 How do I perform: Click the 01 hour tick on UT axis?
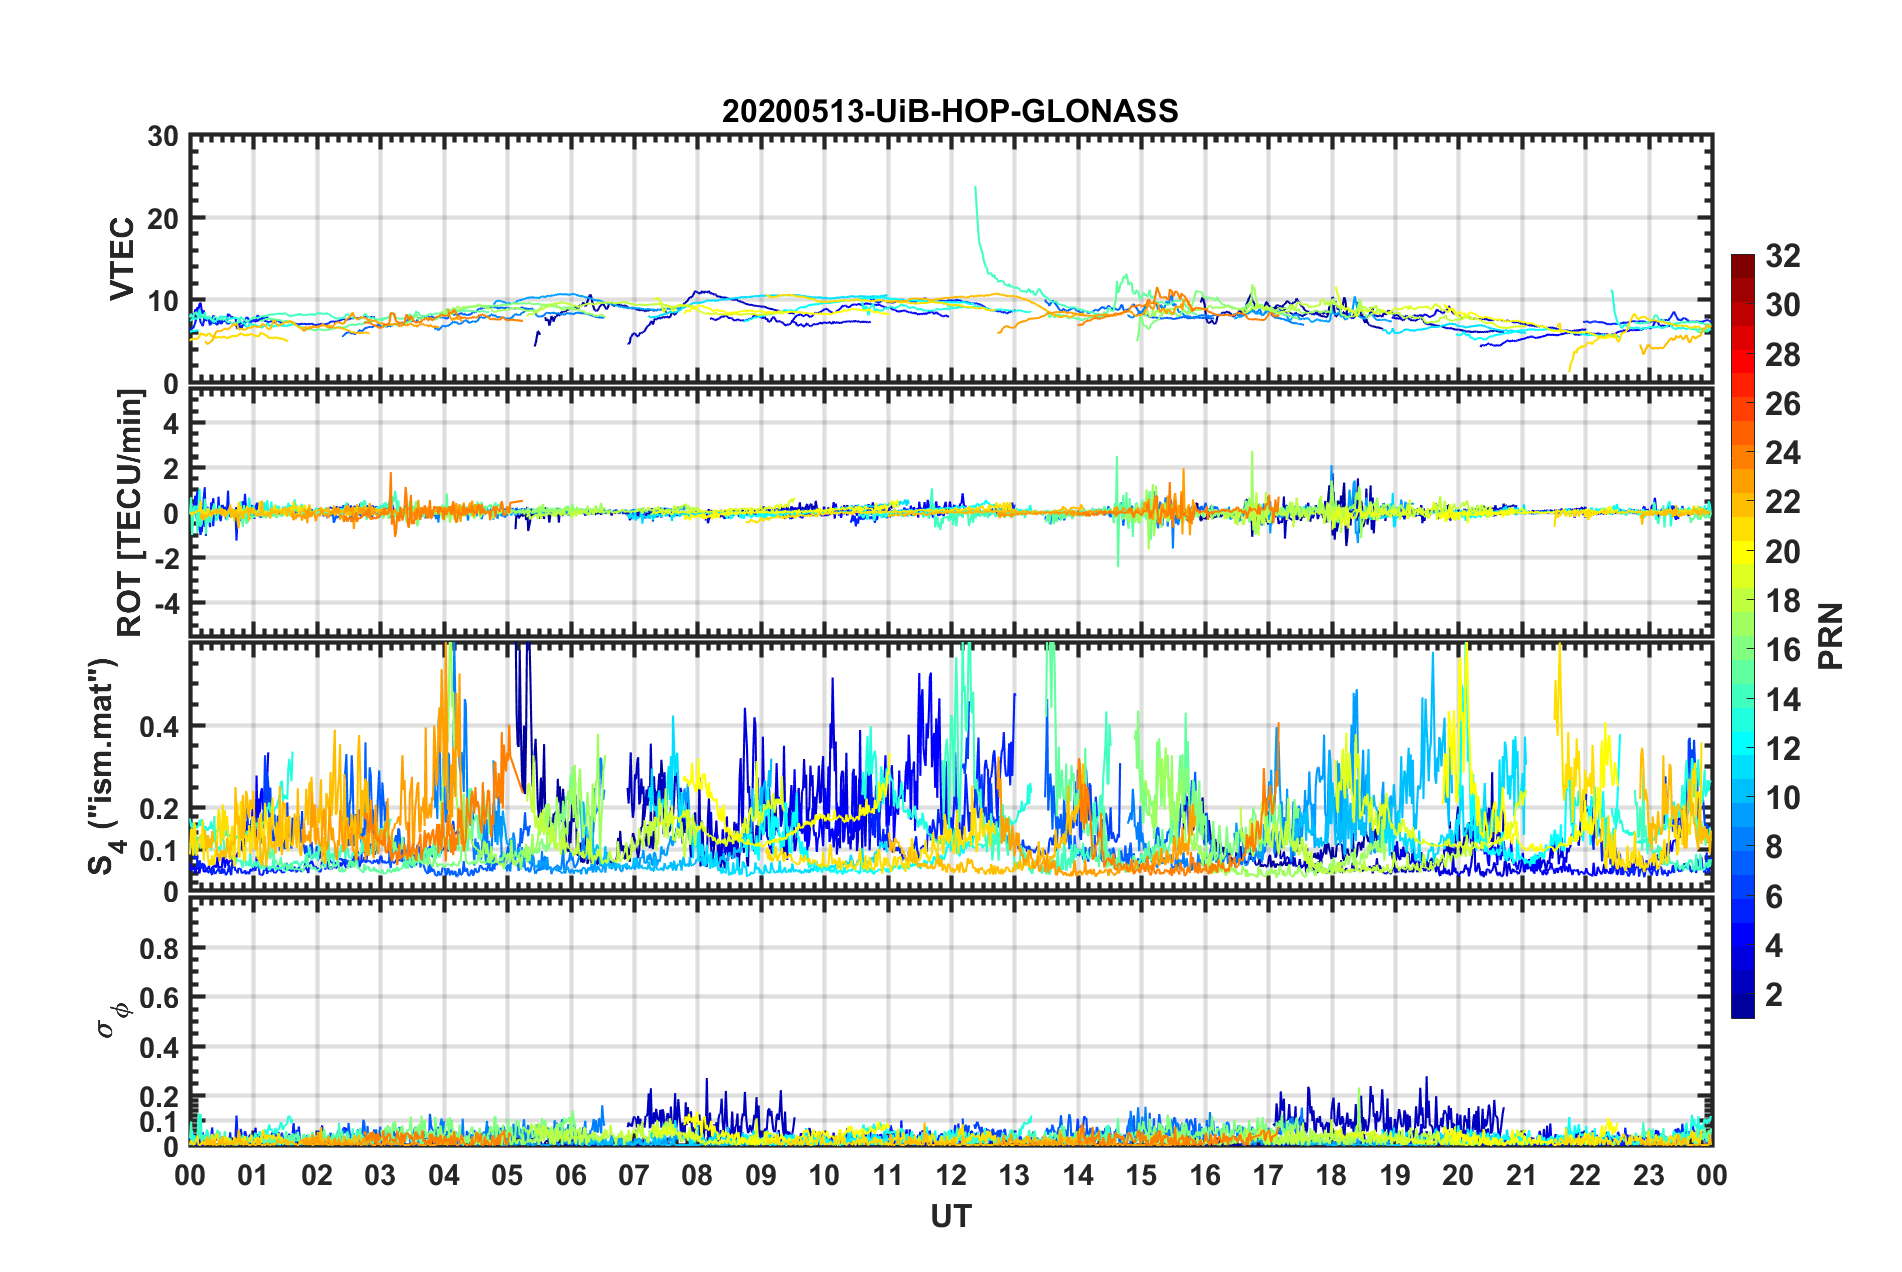[x=253, y=1175]
